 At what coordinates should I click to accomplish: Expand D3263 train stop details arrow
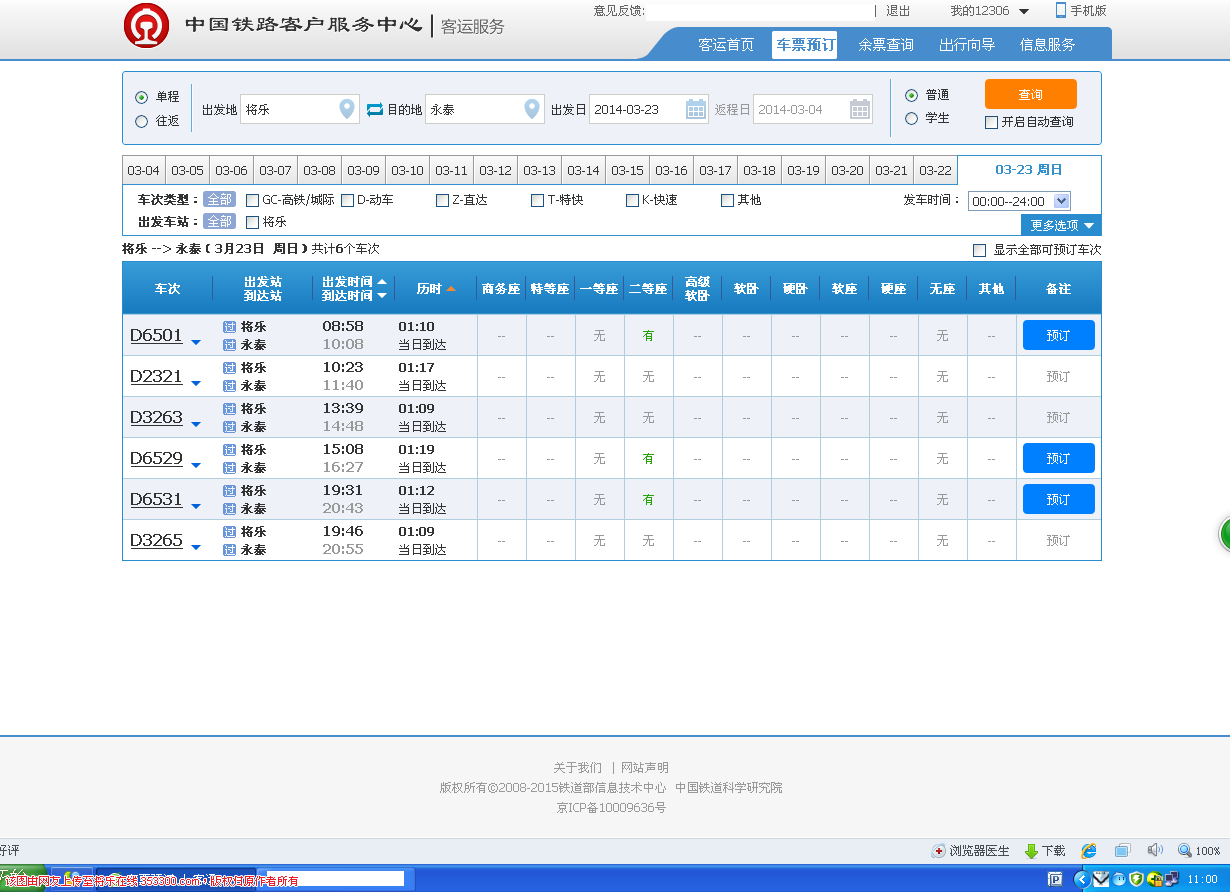click(196, 424)
